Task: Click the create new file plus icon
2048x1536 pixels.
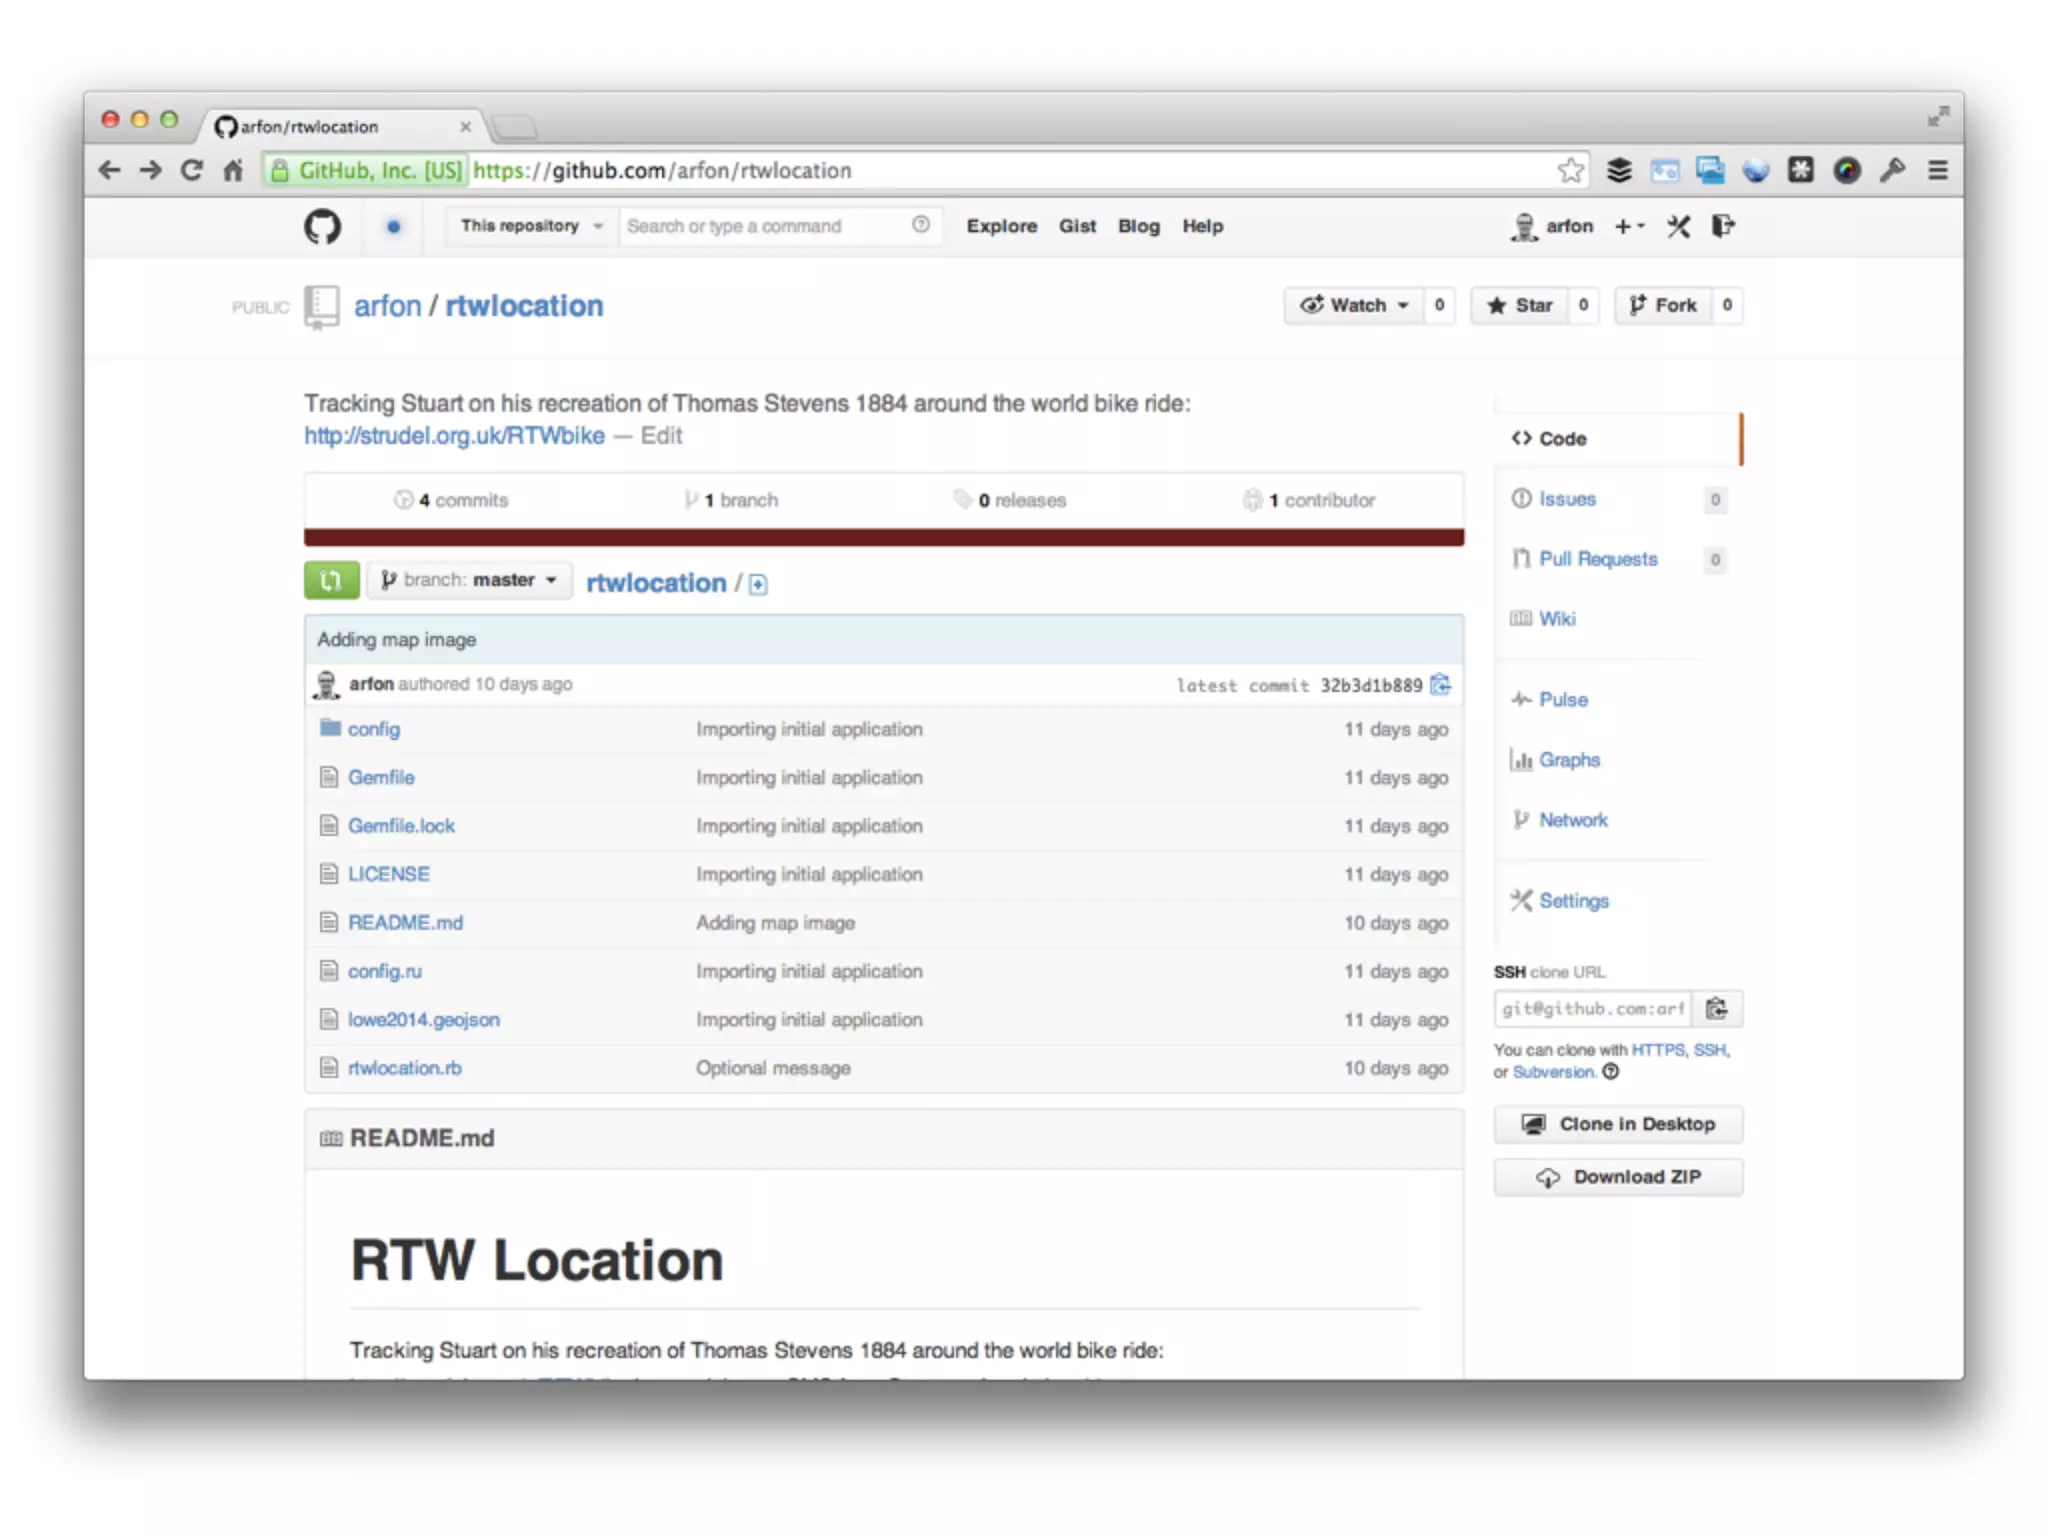Action: coord(758,585)
